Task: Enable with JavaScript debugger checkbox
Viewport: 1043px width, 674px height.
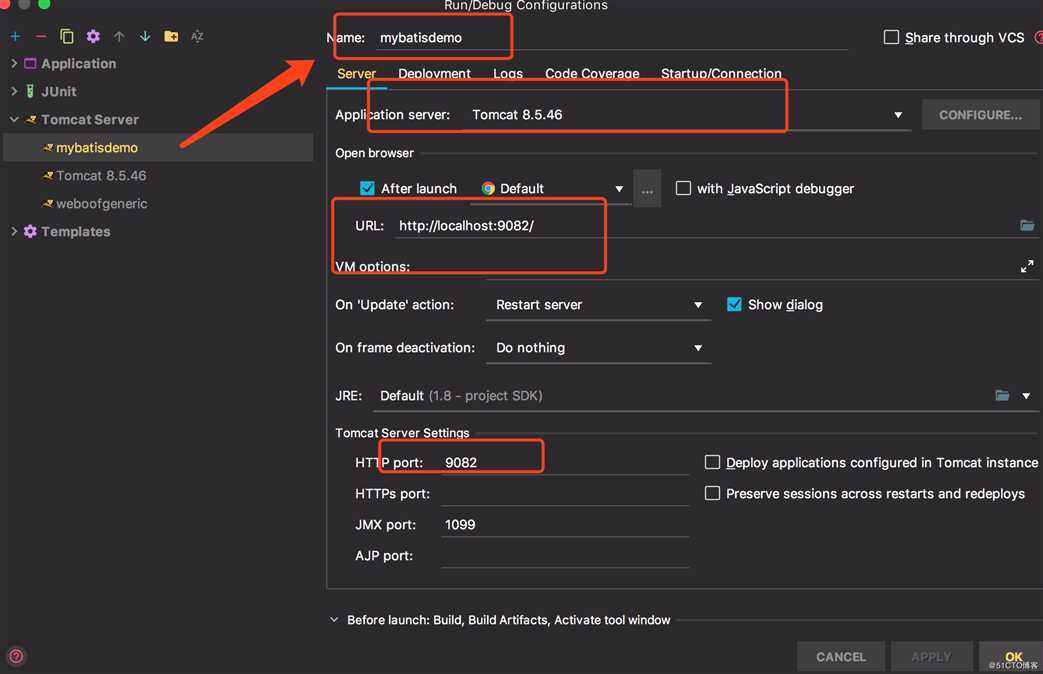Action: point(683,188)
